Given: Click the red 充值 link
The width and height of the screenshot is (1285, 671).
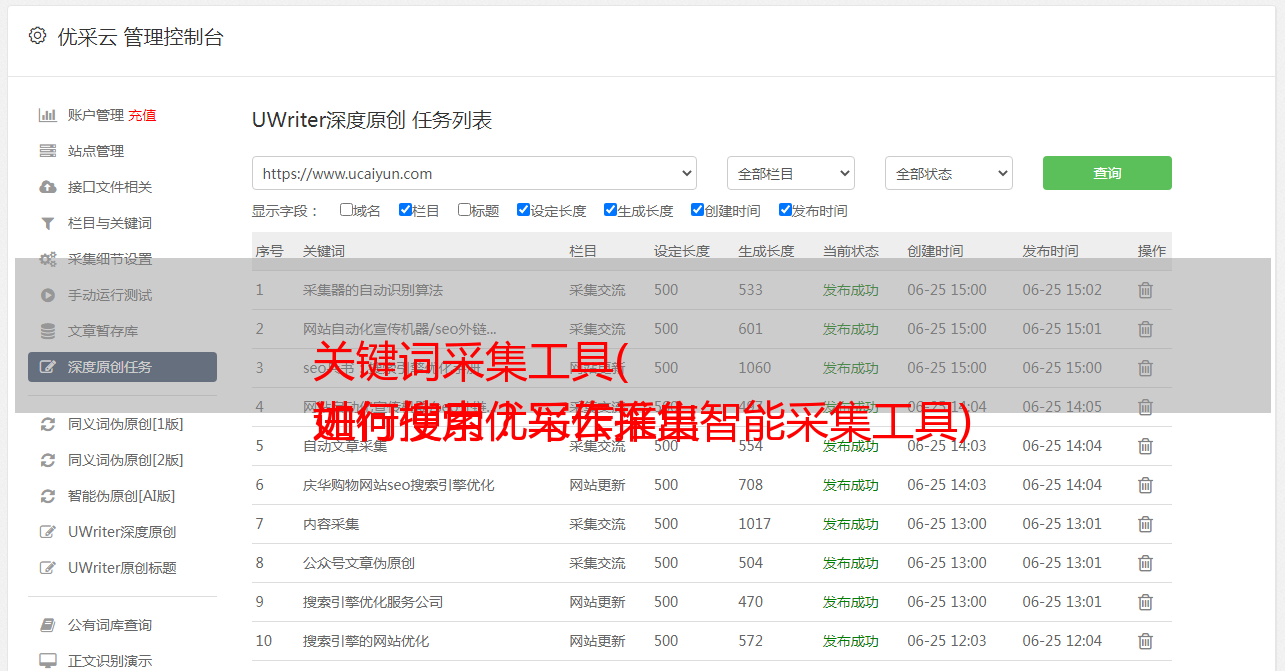Looking at the screenshot, I should point(142,115).
